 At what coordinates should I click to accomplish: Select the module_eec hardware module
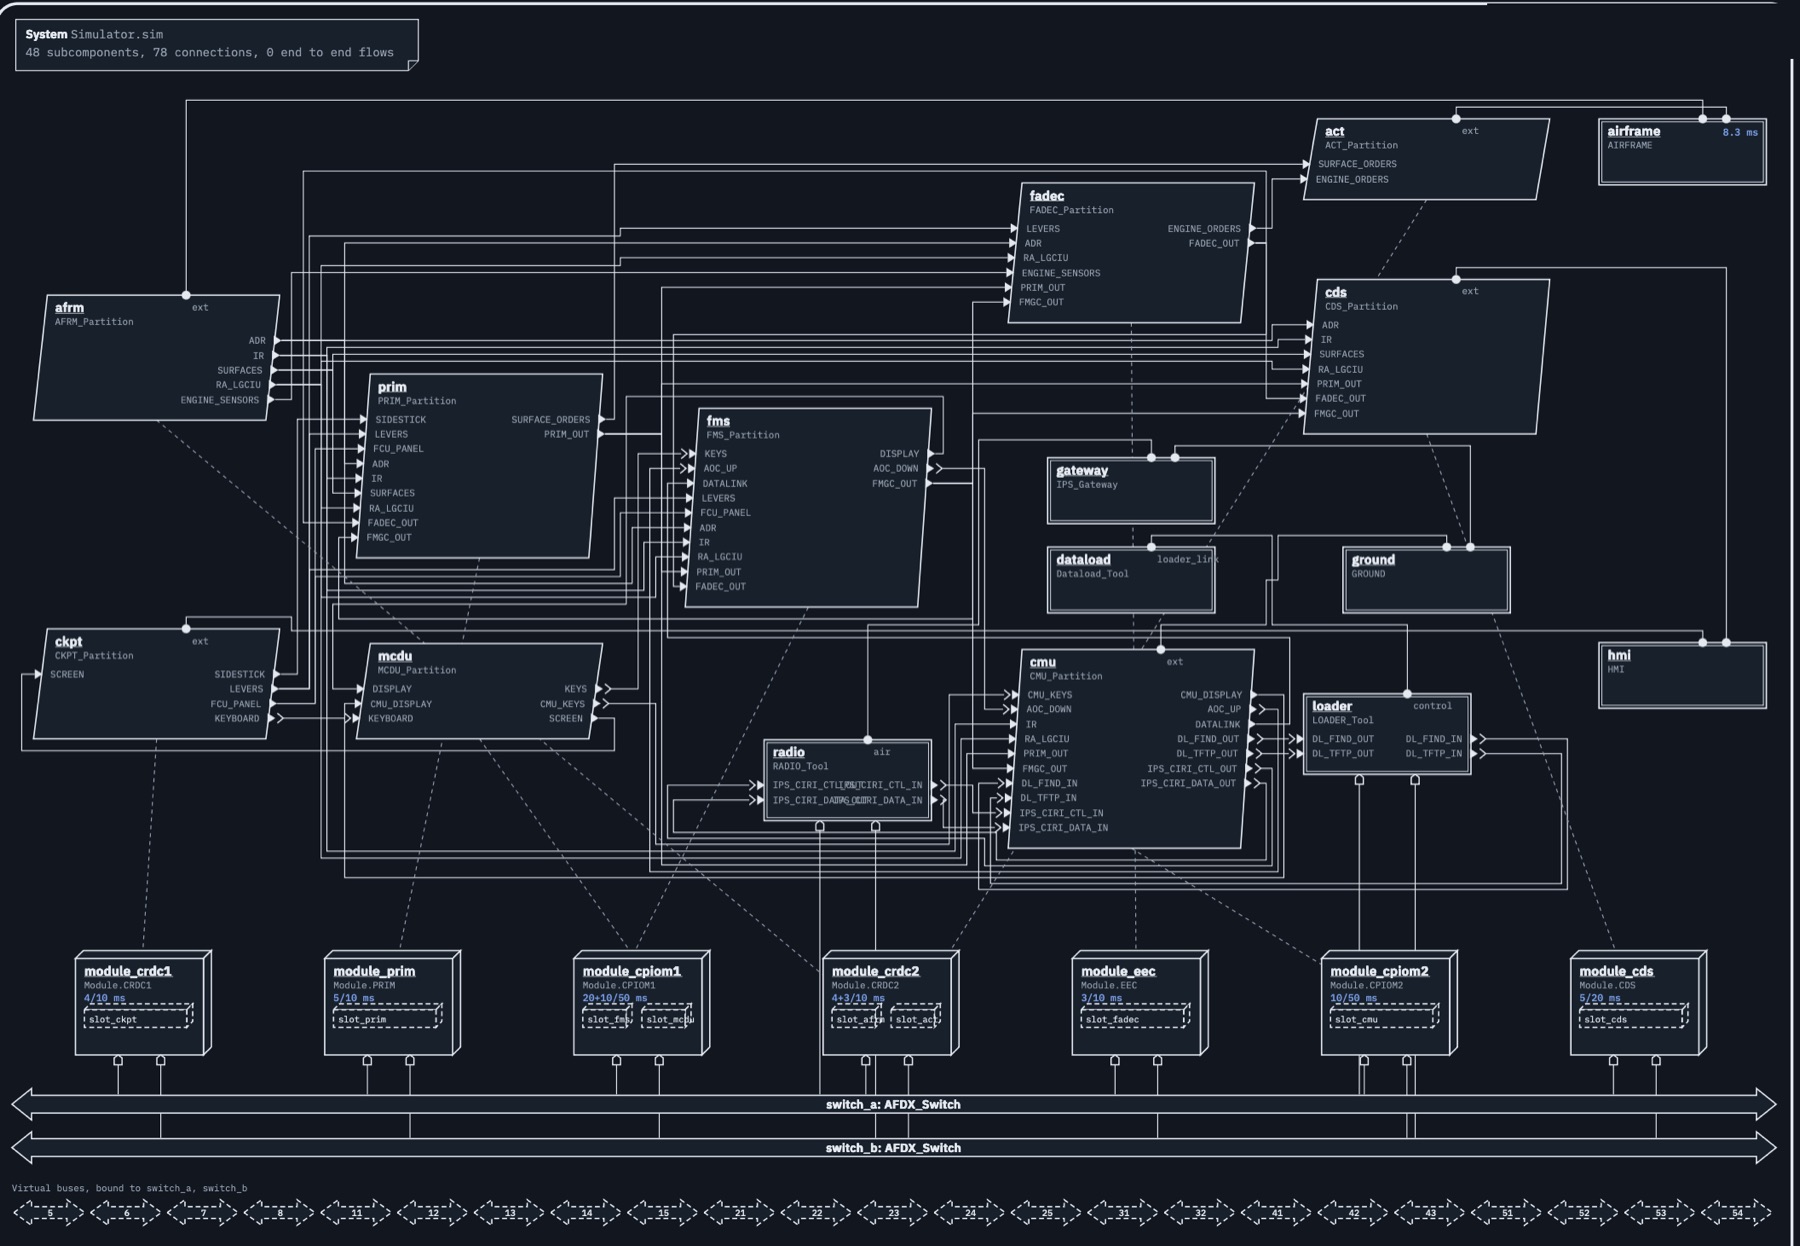click(1140, 1003)
